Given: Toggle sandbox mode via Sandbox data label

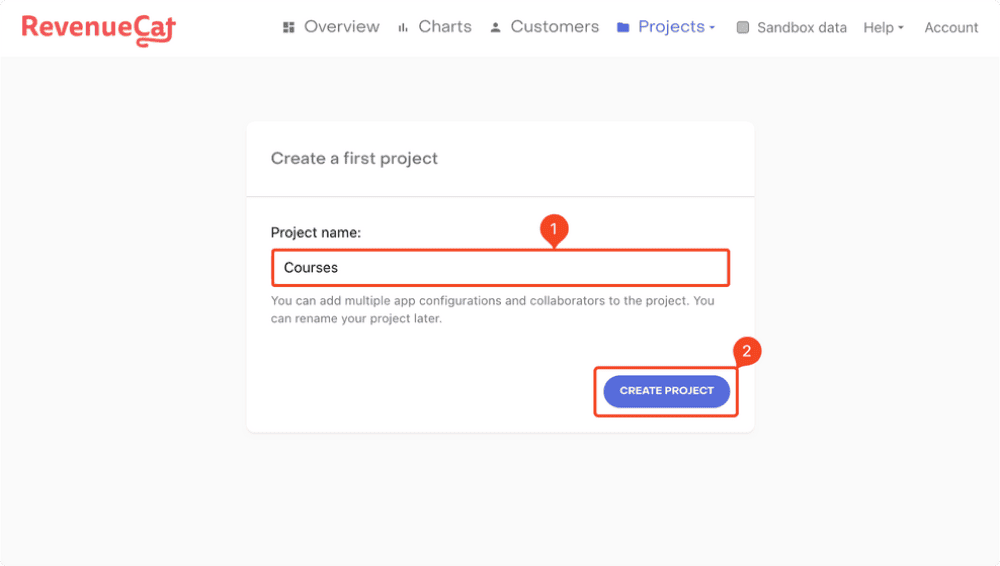Looking at the screenshot, I should click(x=801, y=28).
